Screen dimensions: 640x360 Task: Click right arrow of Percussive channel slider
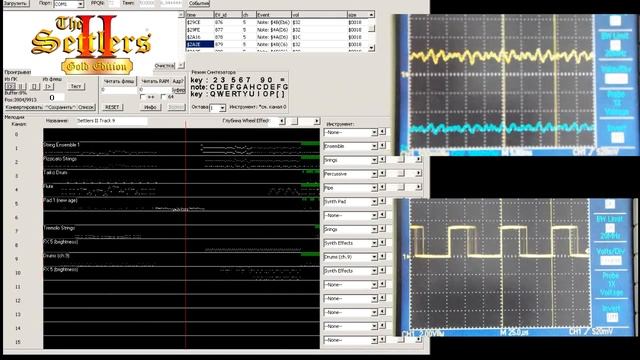(x=418, y=173)
